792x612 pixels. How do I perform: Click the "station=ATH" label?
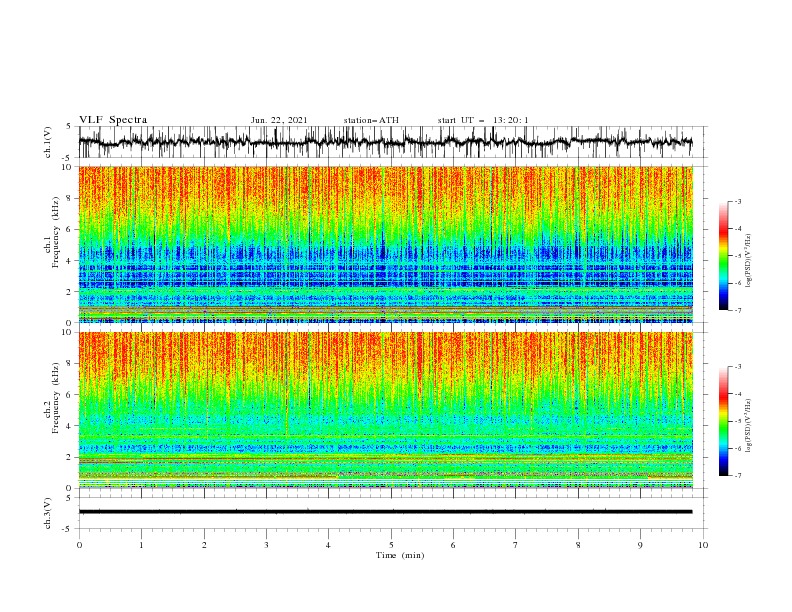371,120
